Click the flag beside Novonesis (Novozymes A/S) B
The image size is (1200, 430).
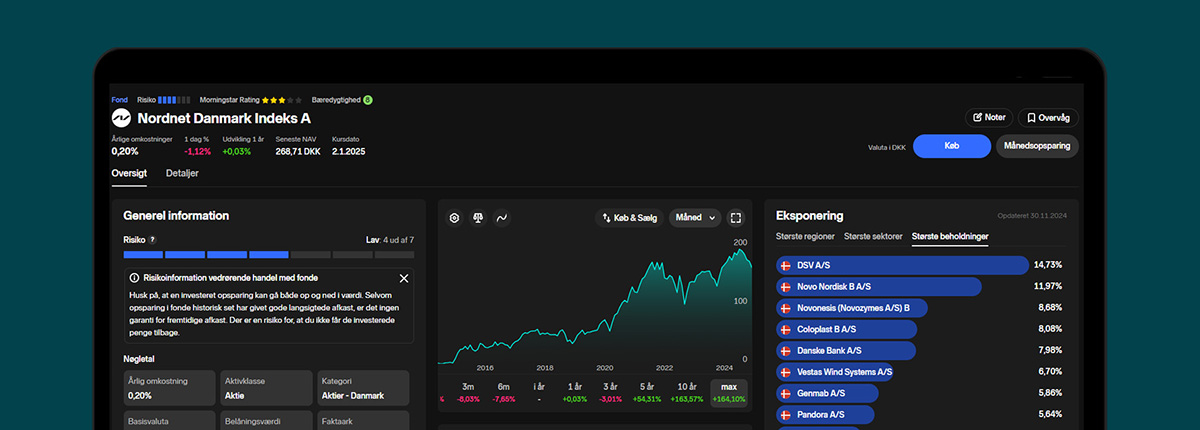785,307
